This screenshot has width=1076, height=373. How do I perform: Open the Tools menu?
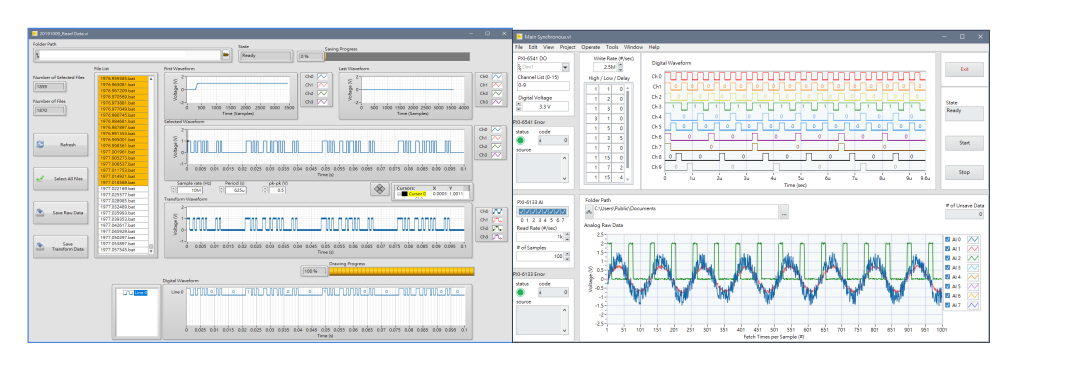click(612, 47)
